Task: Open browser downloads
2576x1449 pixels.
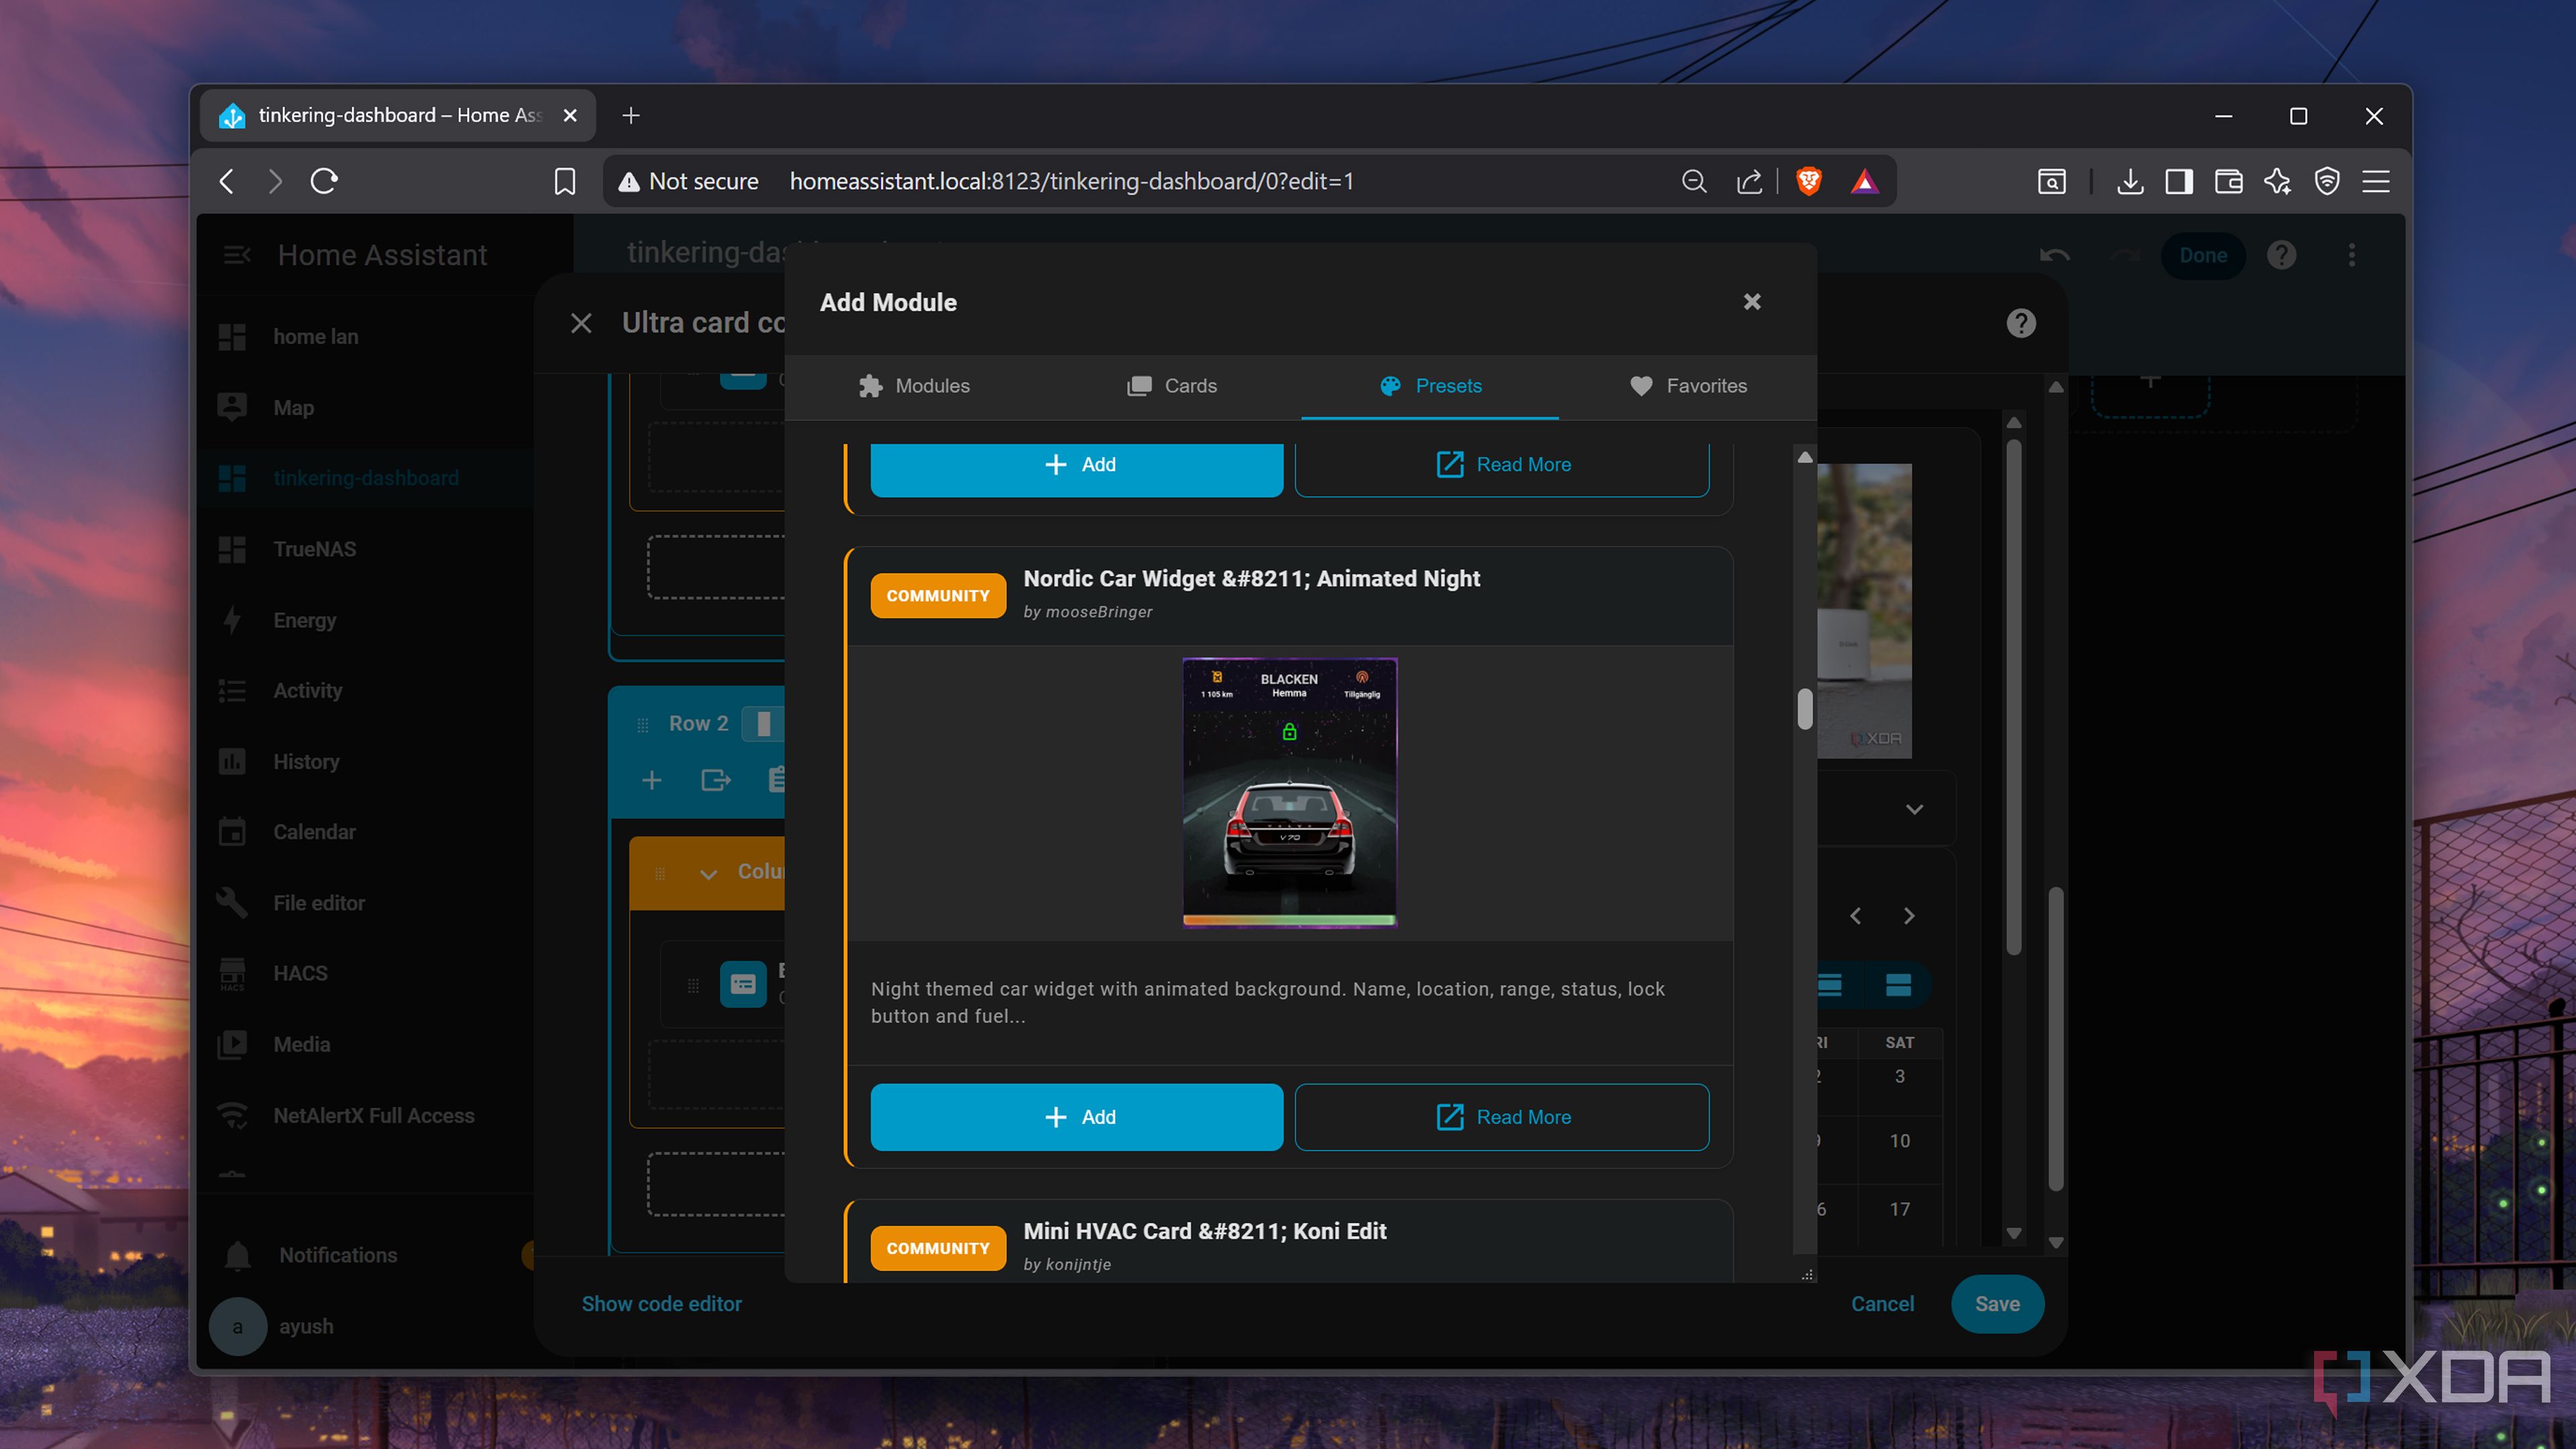Action: click(2130, 181)
